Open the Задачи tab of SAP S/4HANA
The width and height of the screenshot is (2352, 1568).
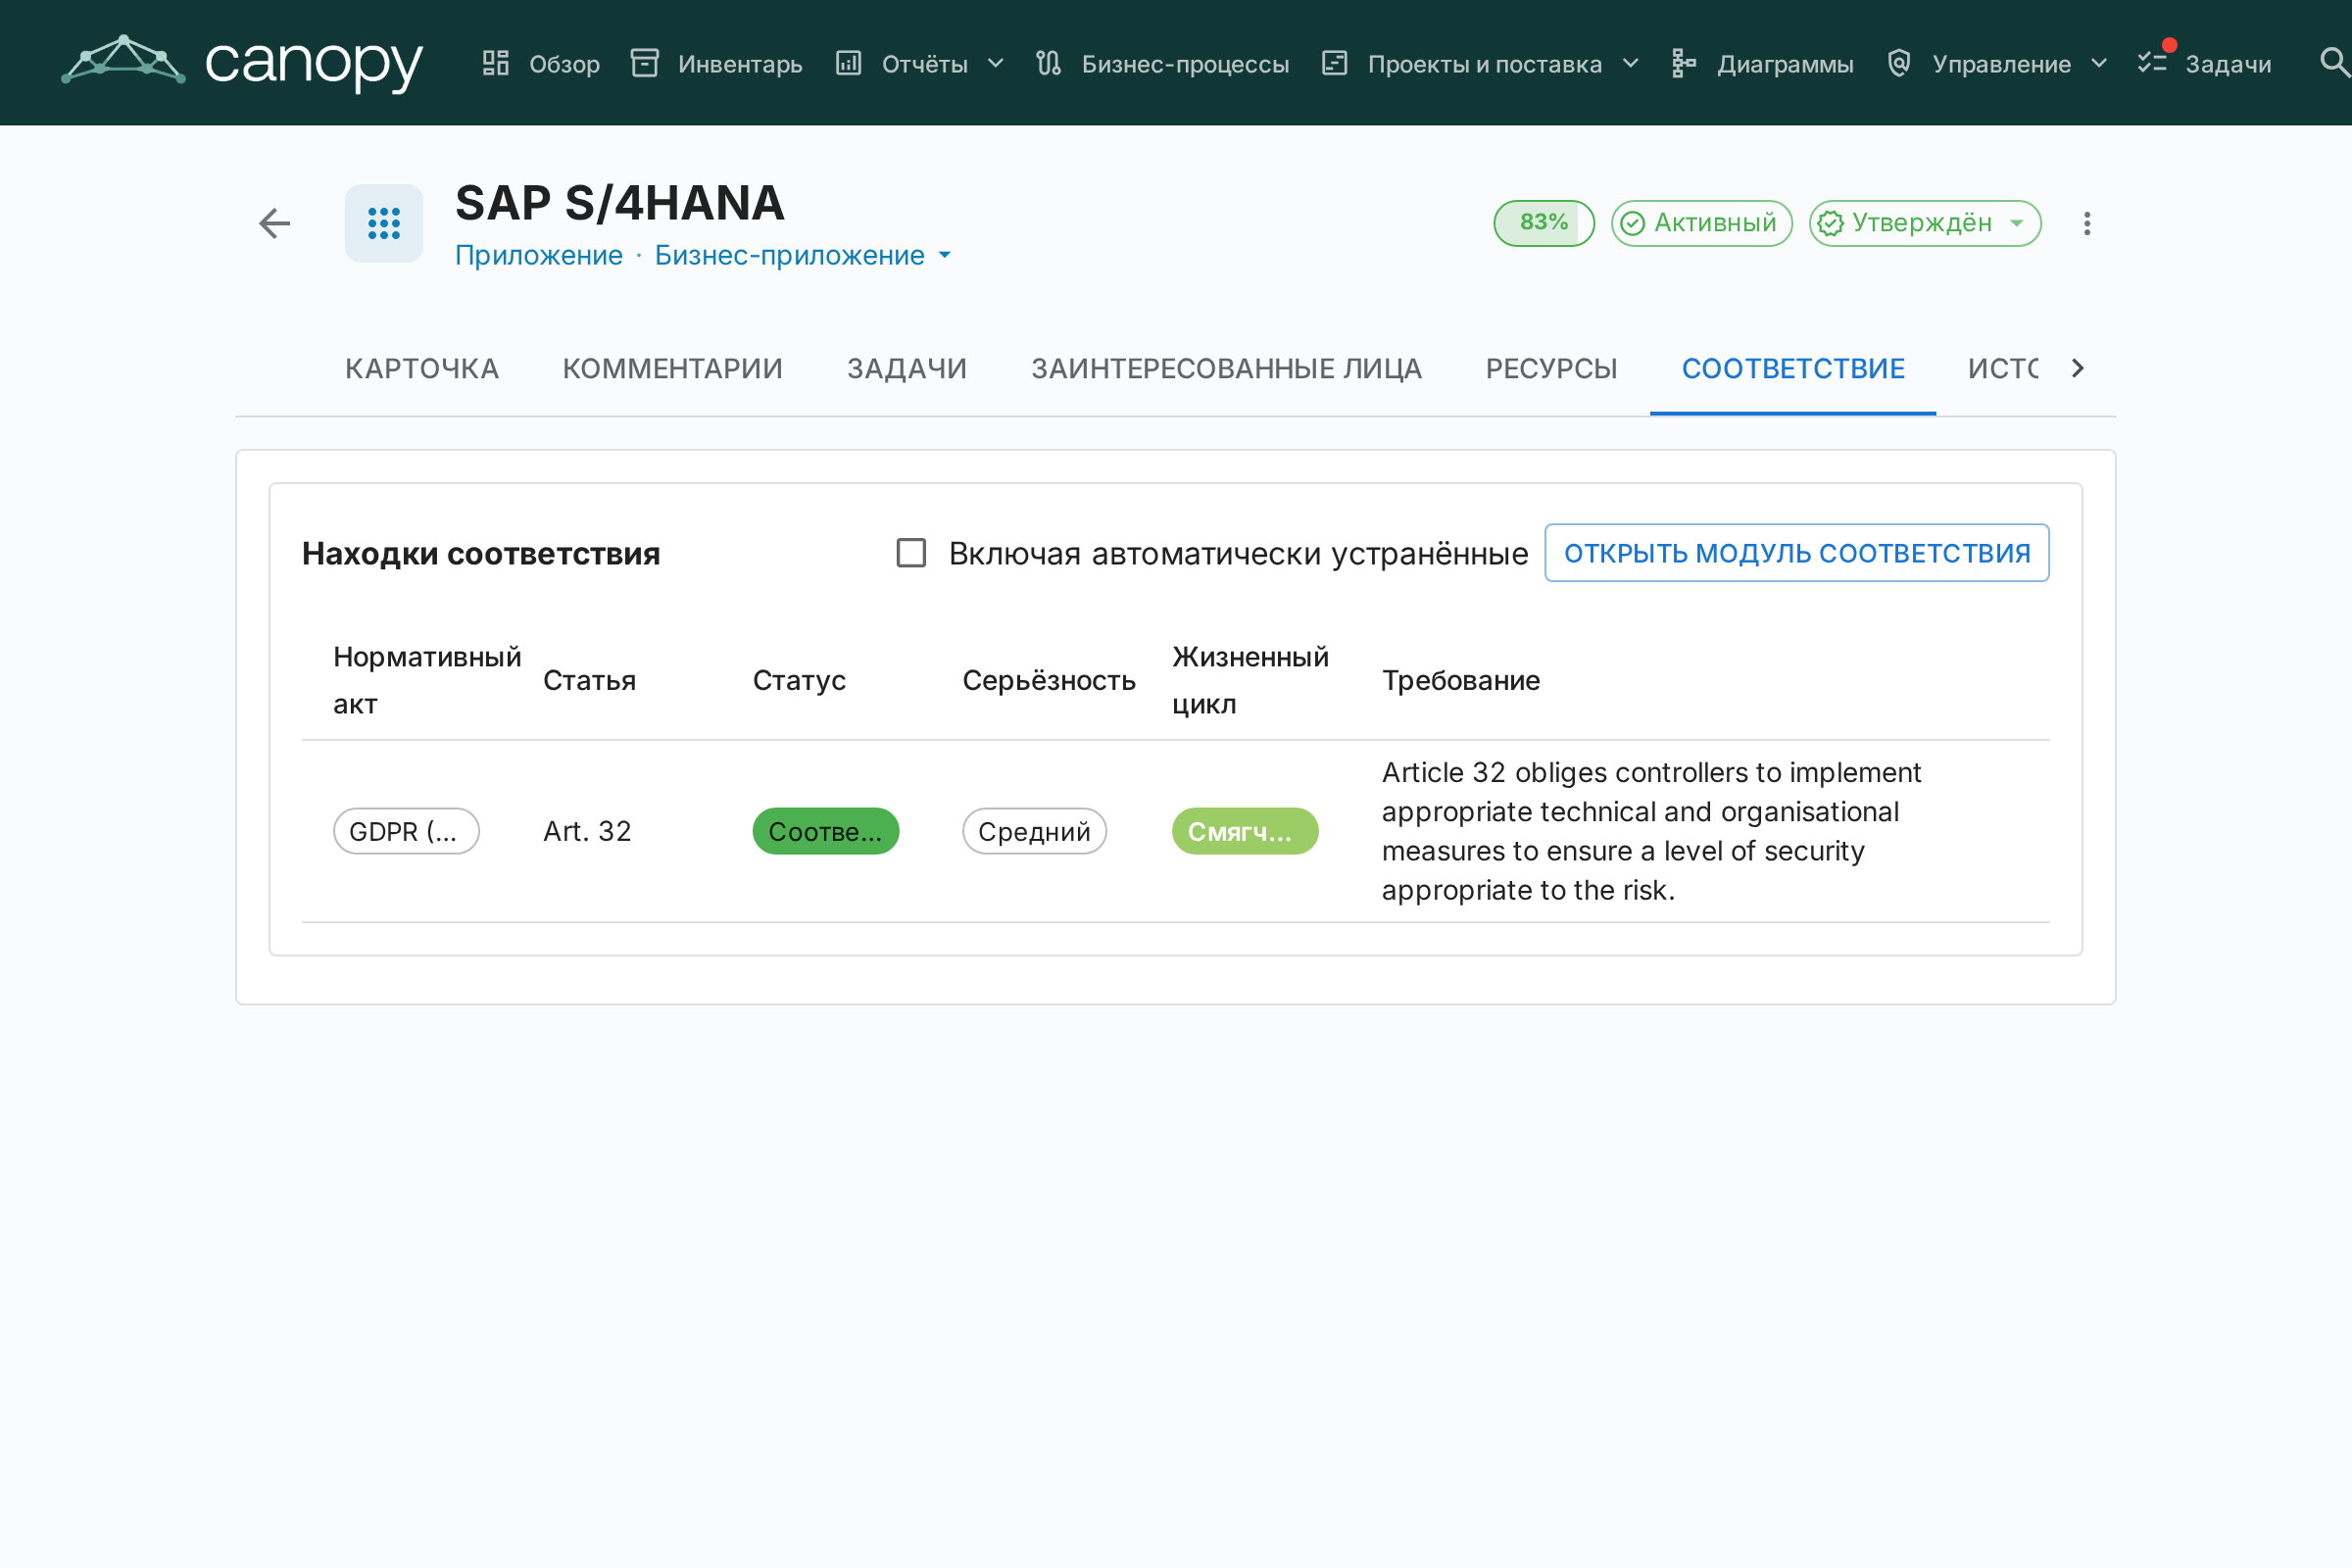(907, 368)
